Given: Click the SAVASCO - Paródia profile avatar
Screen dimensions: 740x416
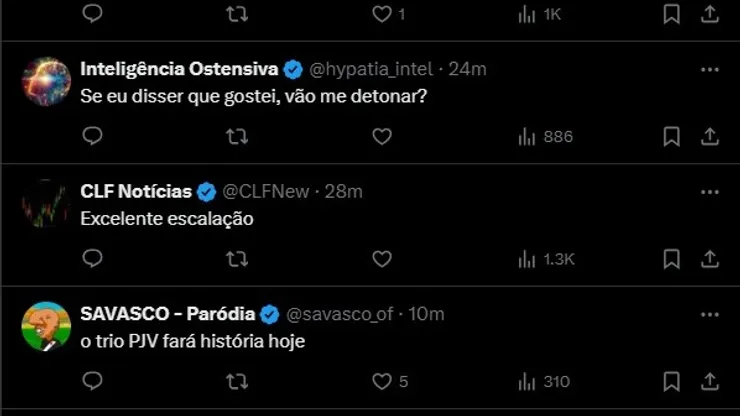Looking at the screenshot, I should pos(46,326).
